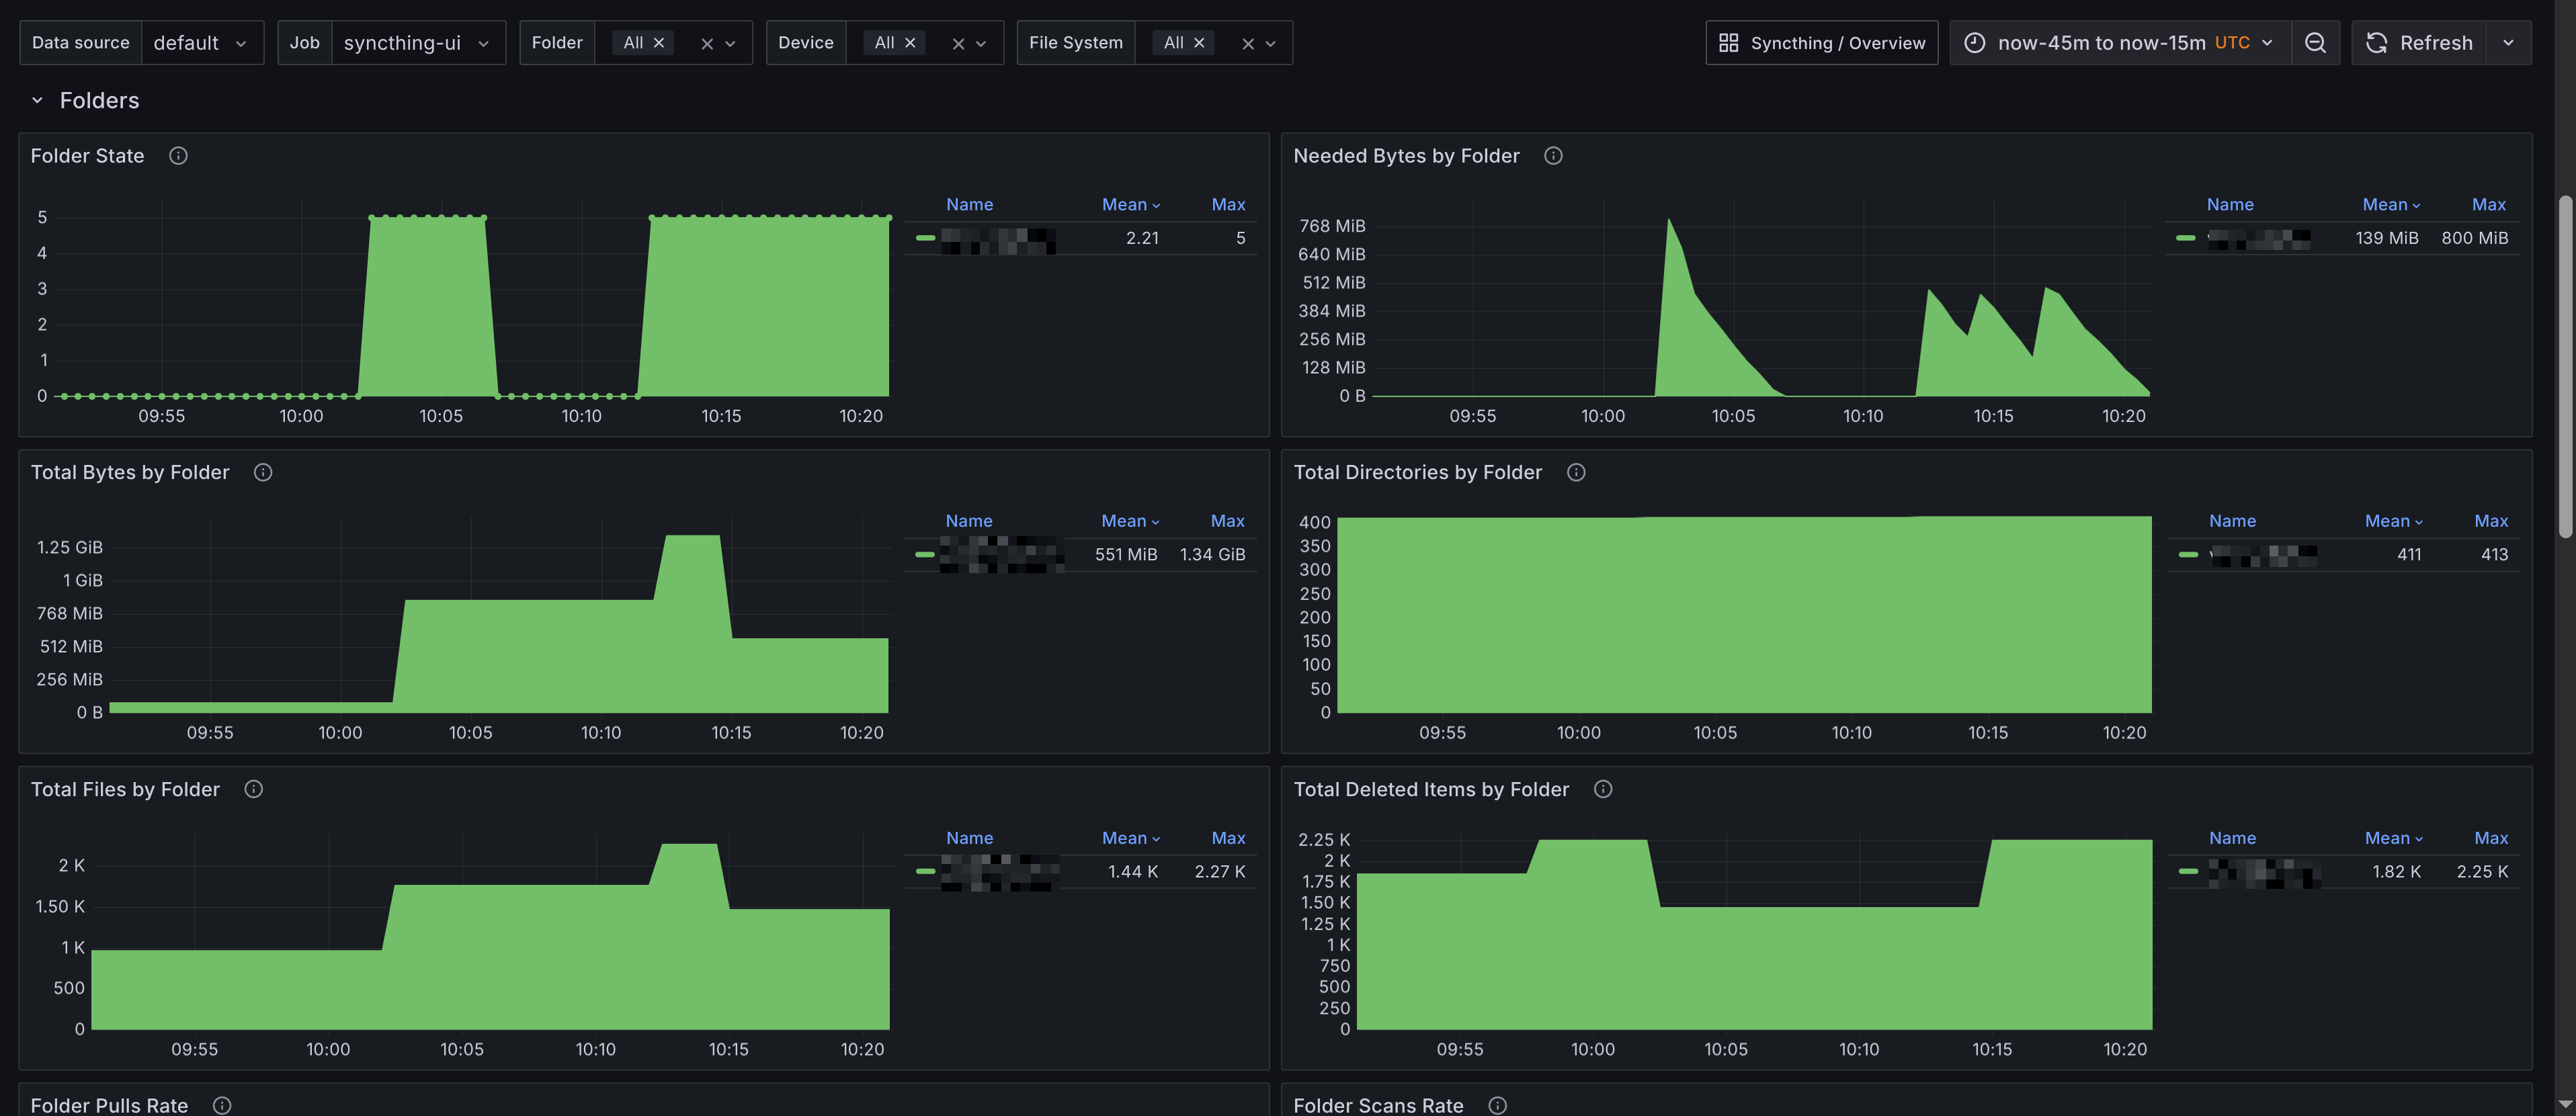Viewport: 2576px width, 1116px height.
Task: Click the zoom out time range icon
Action: pyautogui.click(x=2314, y=43)
